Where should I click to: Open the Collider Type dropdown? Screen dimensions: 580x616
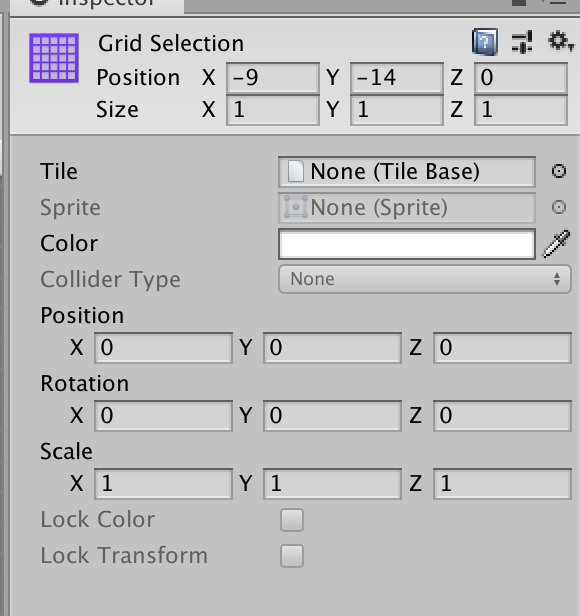[424, 279]
